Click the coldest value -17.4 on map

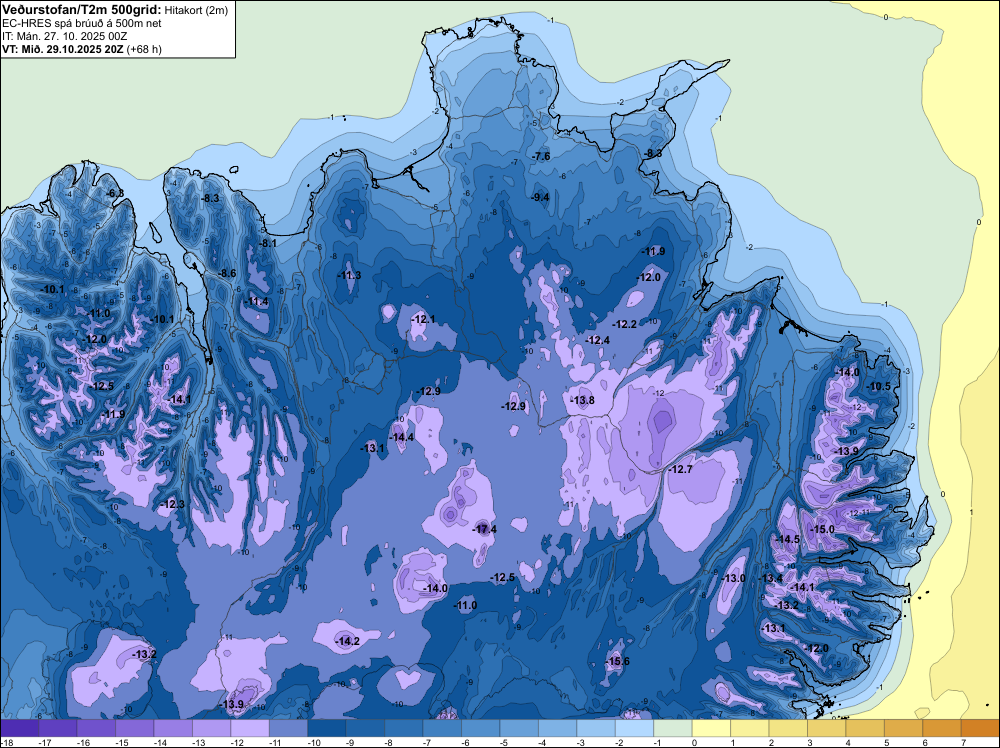485,529
